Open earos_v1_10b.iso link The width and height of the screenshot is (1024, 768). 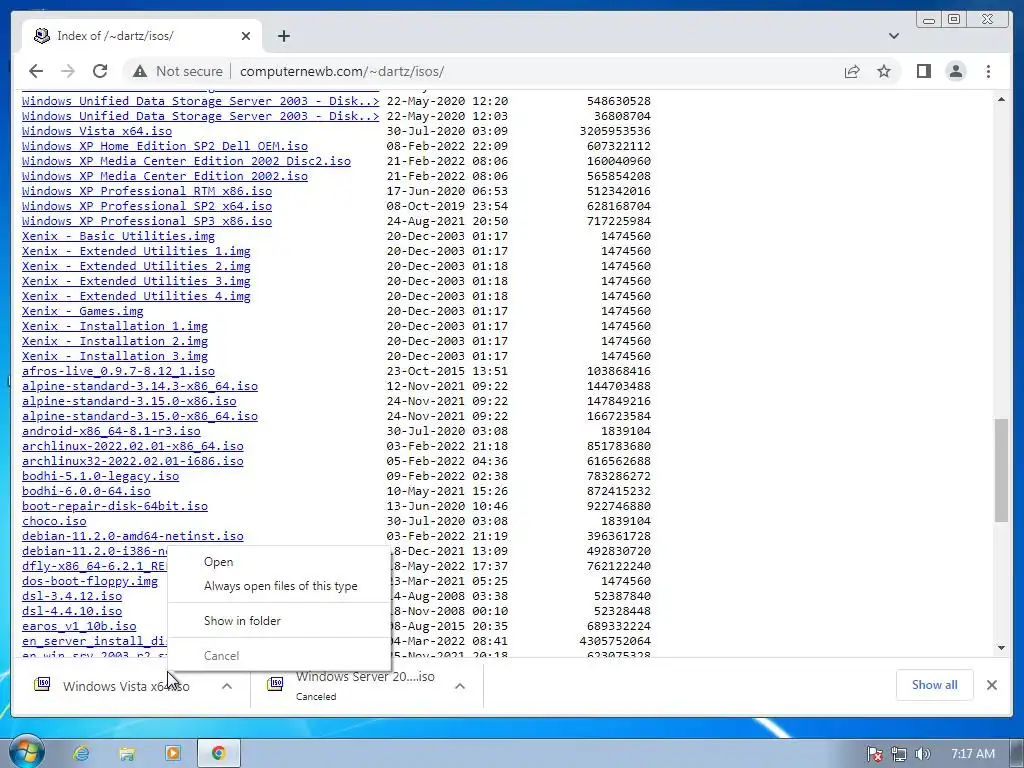tap(79, 626)
